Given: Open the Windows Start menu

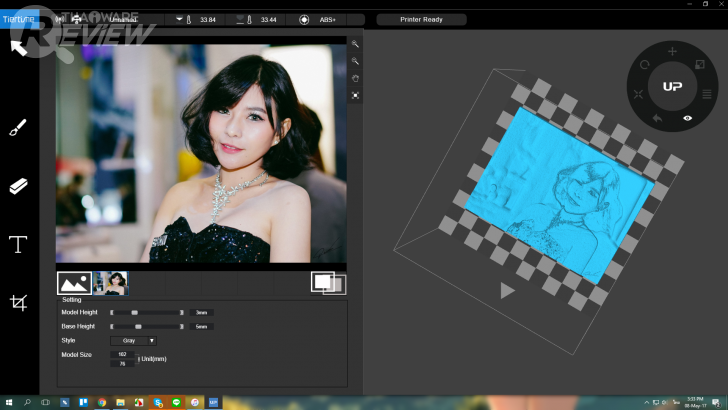Looking at the screenshot, I should click(8, 403).
